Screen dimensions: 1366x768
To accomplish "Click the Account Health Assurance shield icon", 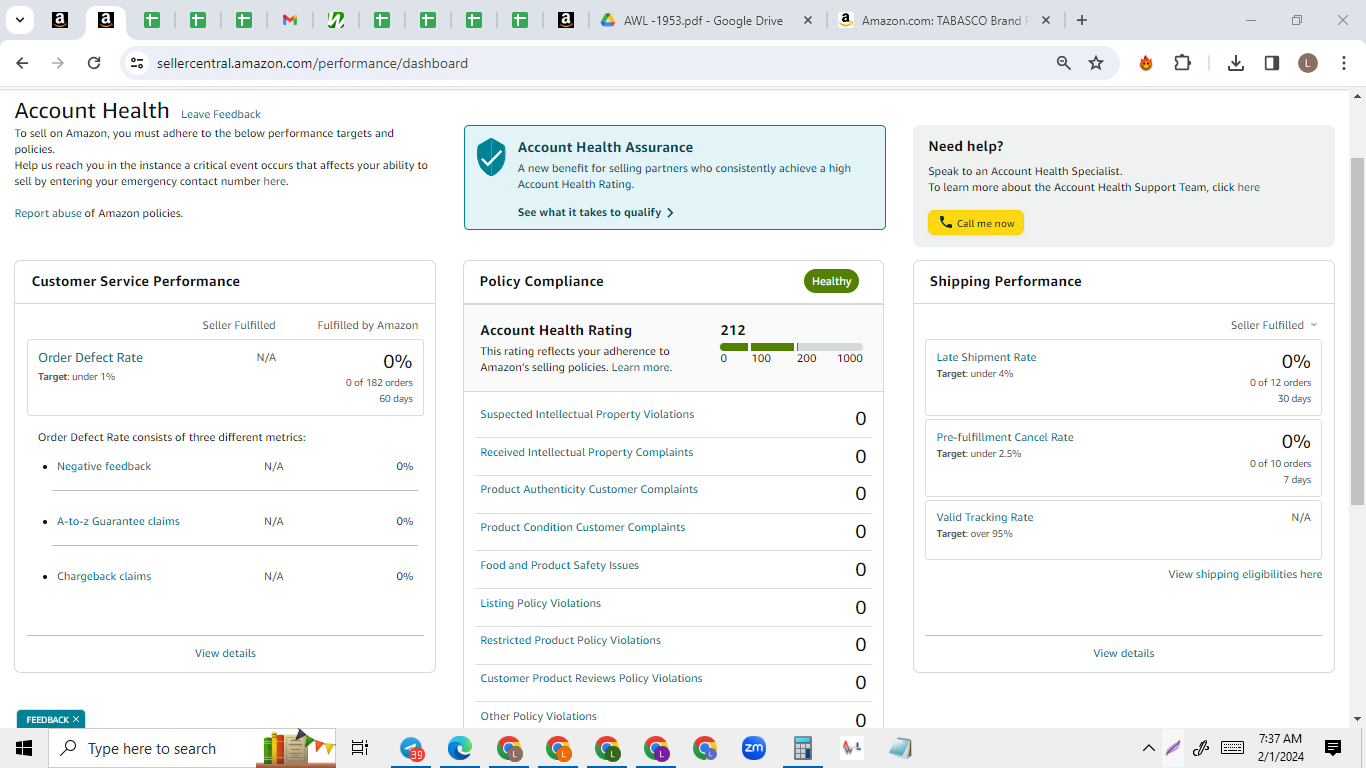I will [491, 157].
